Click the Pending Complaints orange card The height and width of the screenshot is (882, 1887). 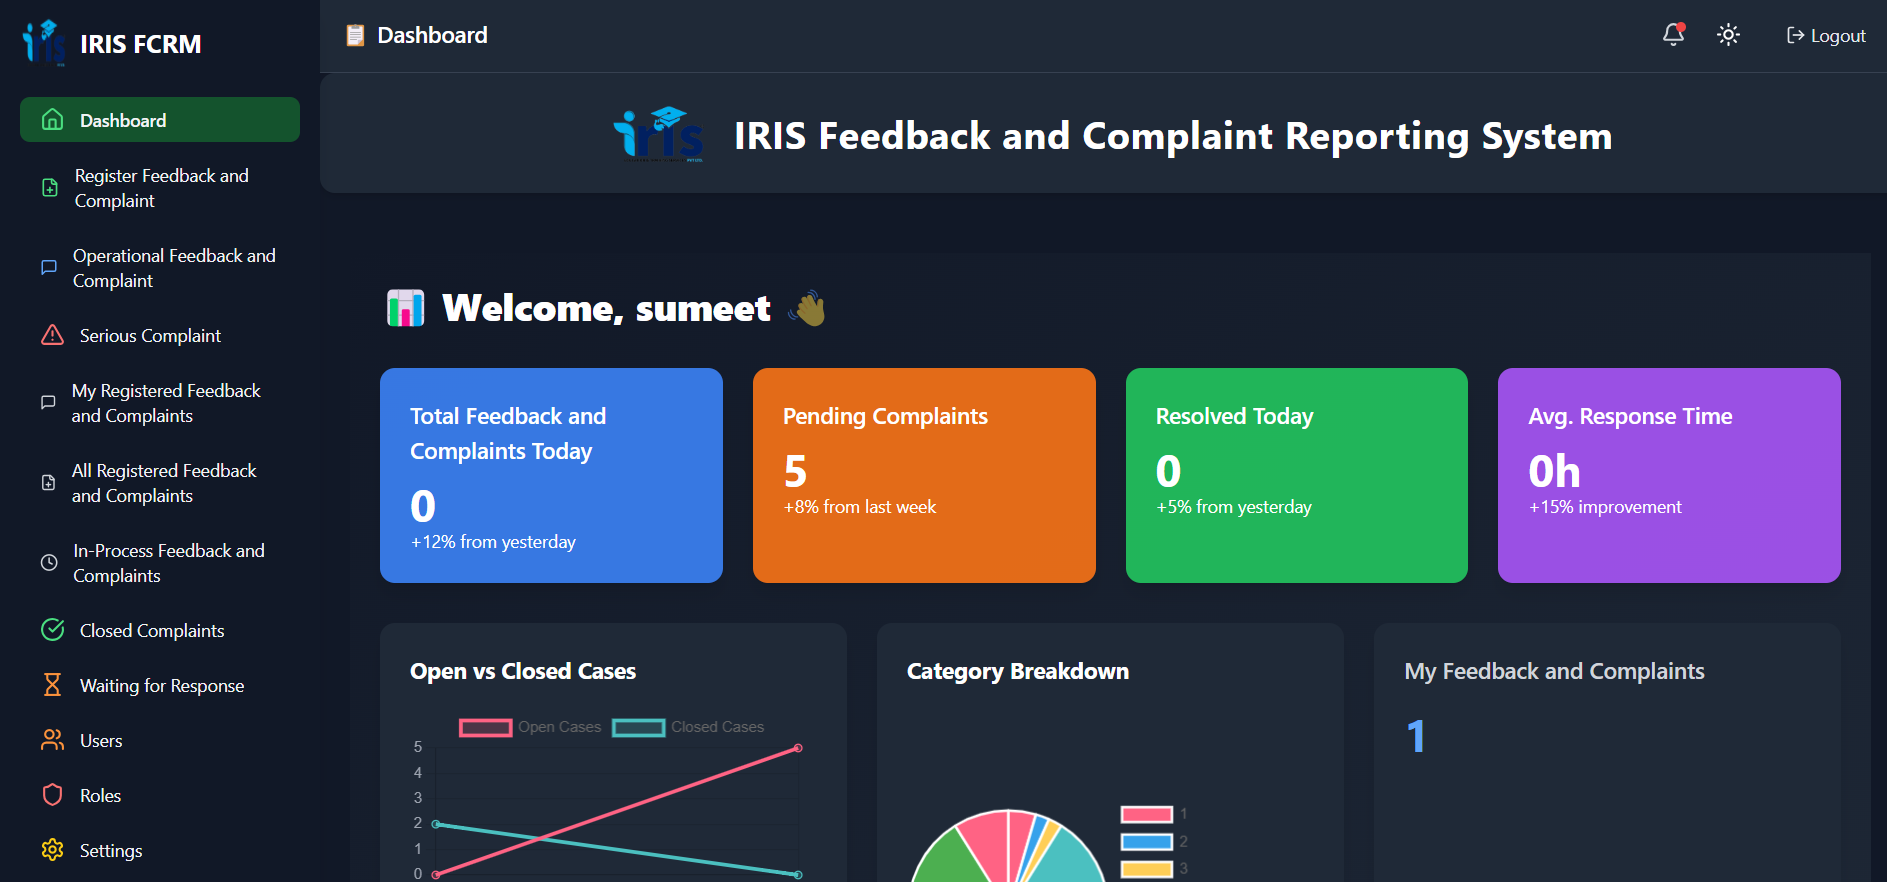point(924,475)
